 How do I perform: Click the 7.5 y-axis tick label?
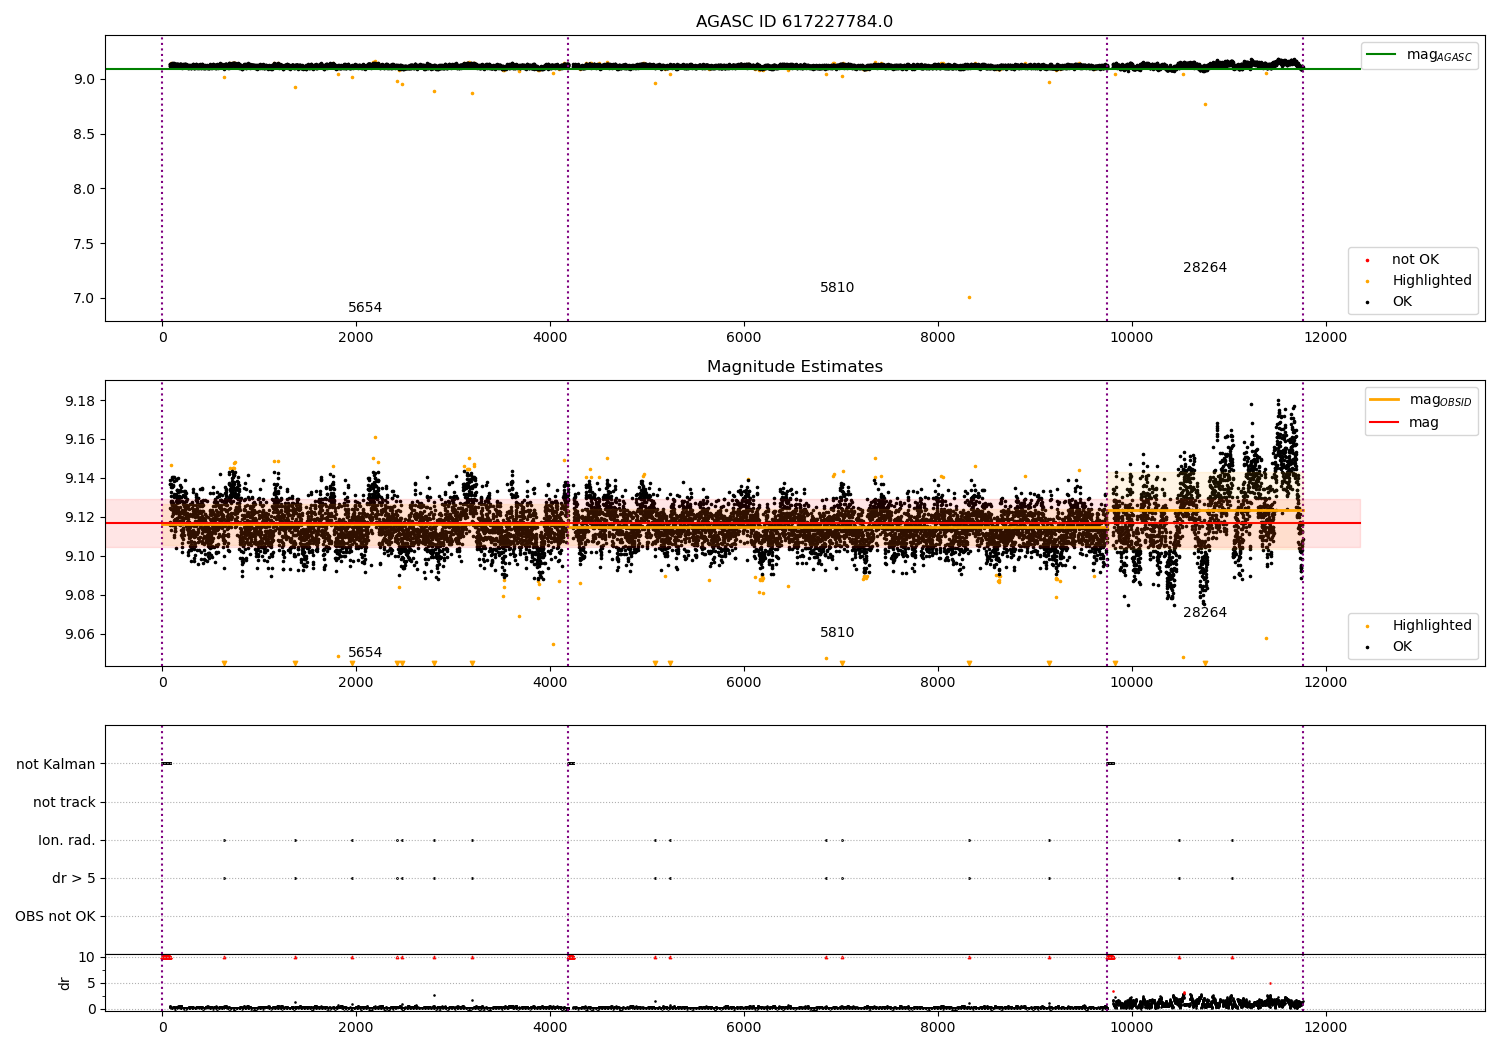pos(84,244)
